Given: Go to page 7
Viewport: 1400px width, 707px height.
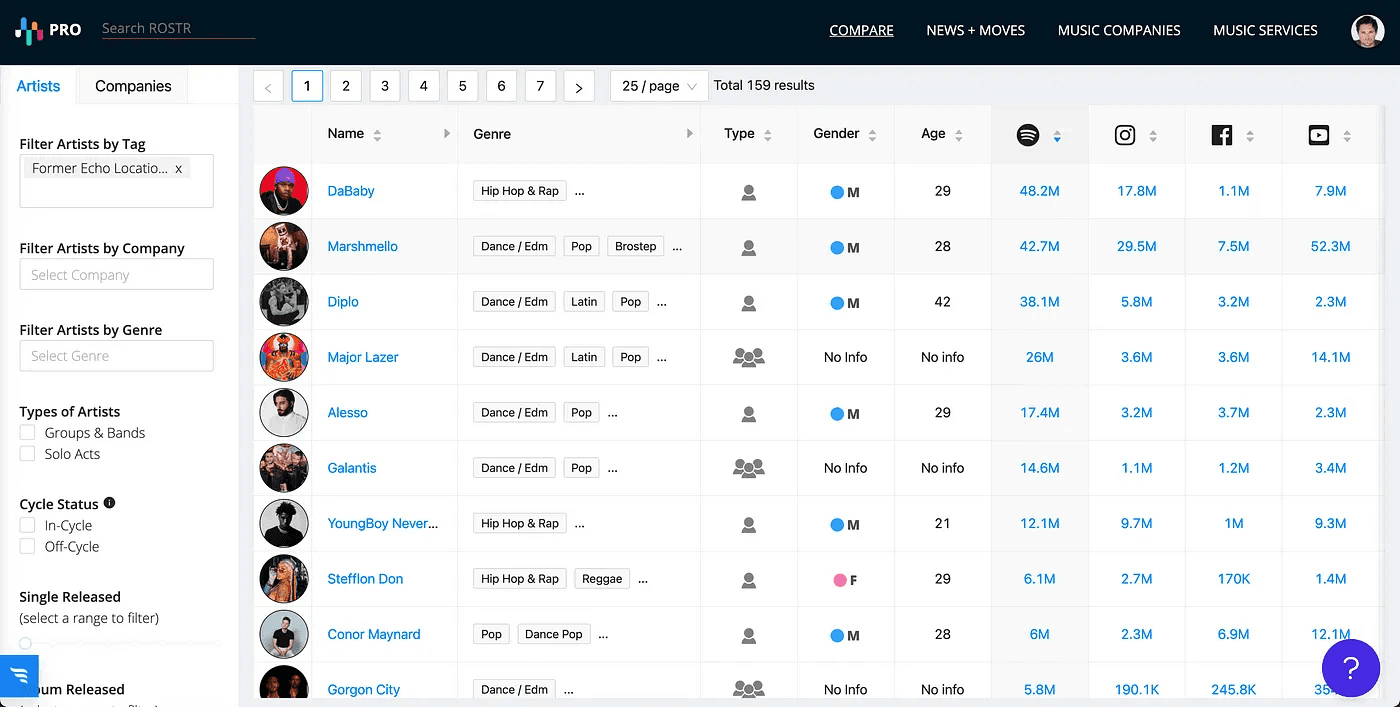Looking at the screenshot, I should click(540, 86).
